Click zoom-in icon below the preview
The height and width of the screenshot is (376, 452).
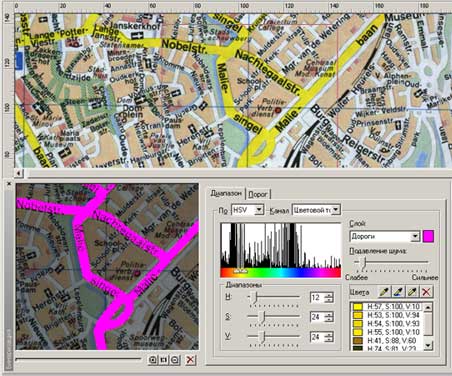coord(153,360)
